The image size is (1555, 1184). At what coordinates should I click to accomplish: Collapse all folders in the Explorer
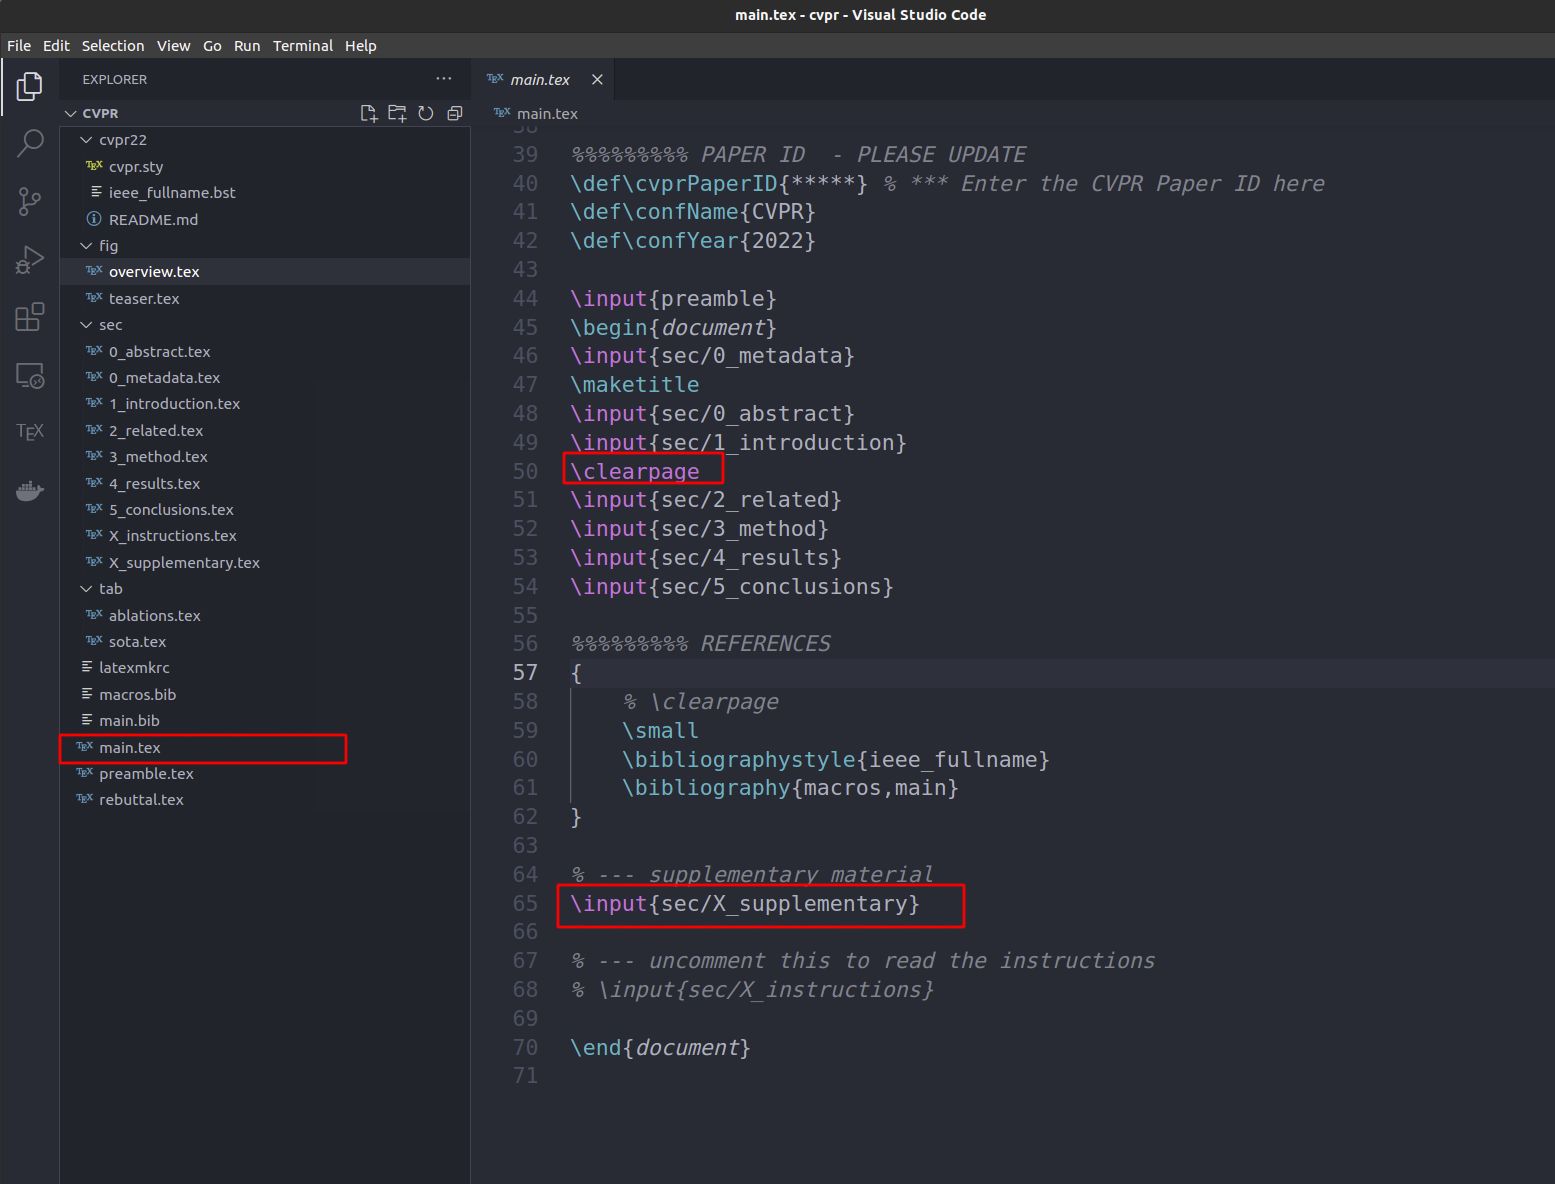[455, 113]
